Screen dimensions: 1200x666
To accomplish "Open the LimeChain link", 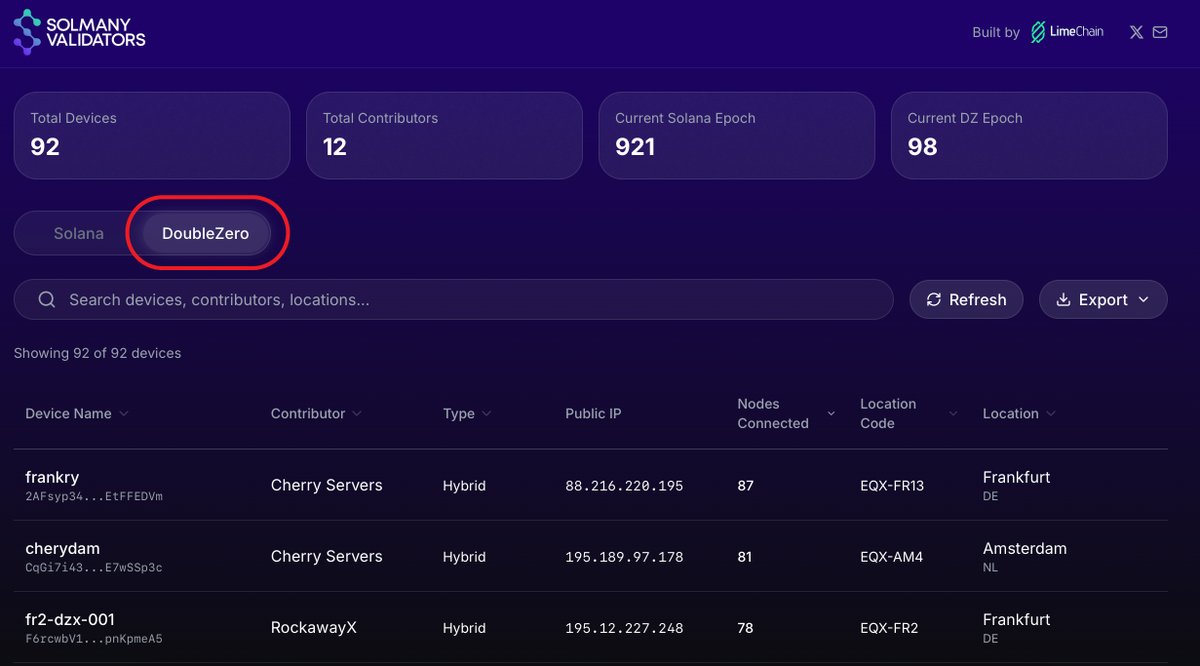I will [1067, 32].
